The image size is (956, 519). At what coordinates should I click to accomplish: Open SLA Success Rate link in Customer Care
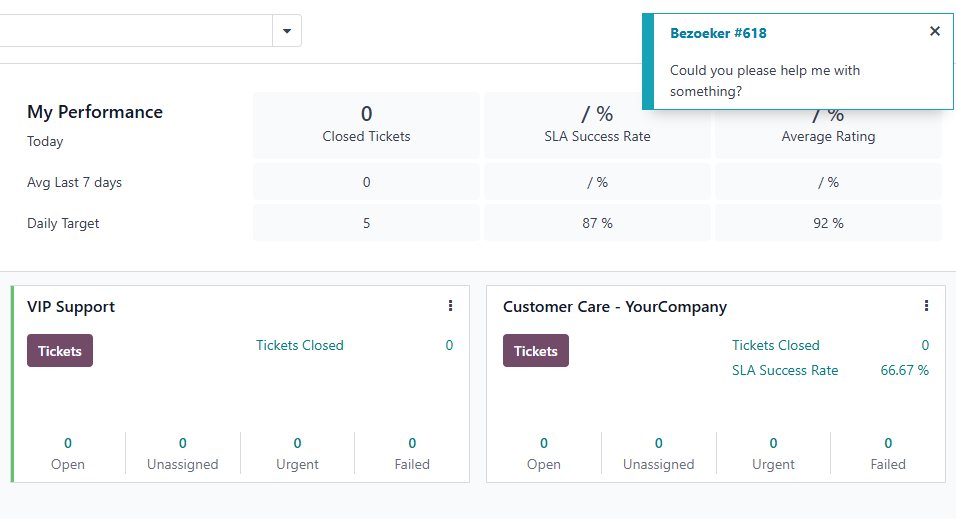[x=785, y=370]
